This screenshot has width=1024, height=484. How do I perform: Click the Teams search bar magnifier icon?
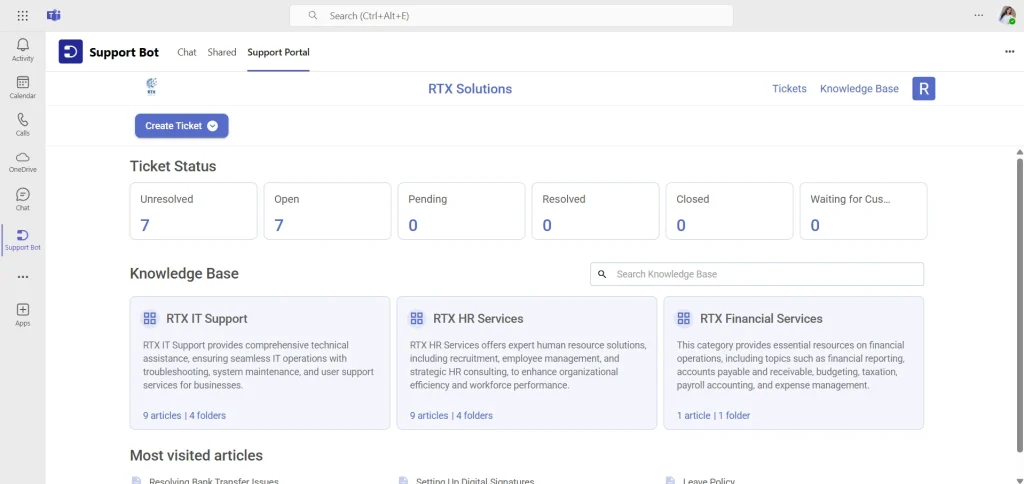(313, 15)
